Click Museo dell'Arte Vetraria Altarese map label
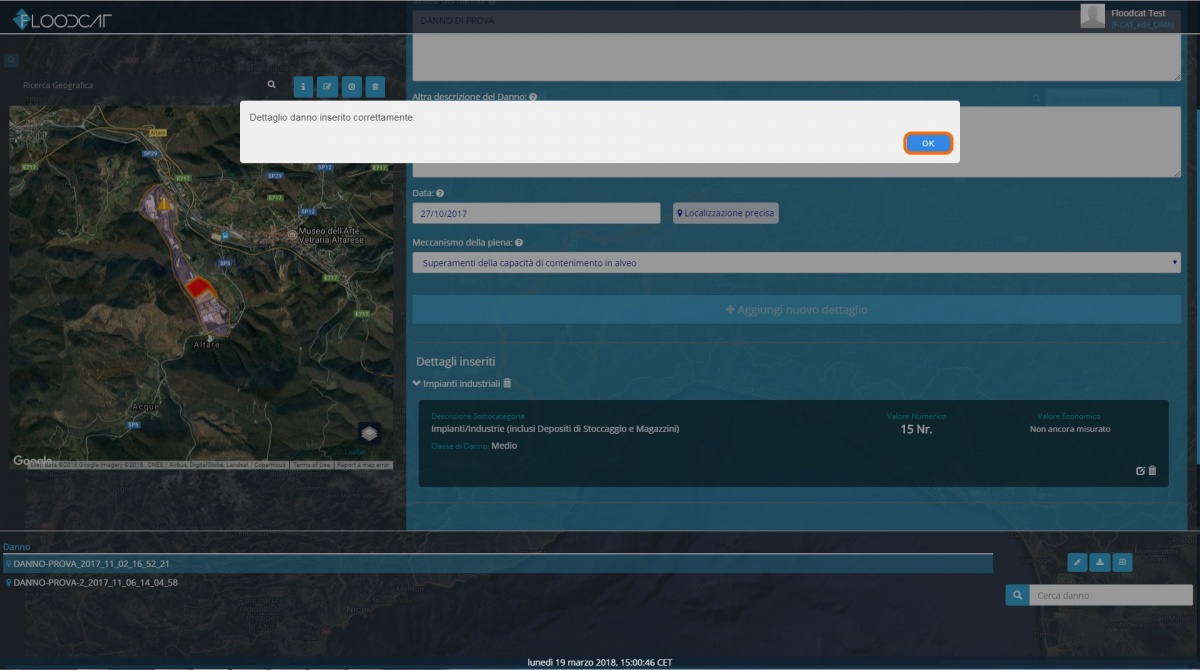 333,236
